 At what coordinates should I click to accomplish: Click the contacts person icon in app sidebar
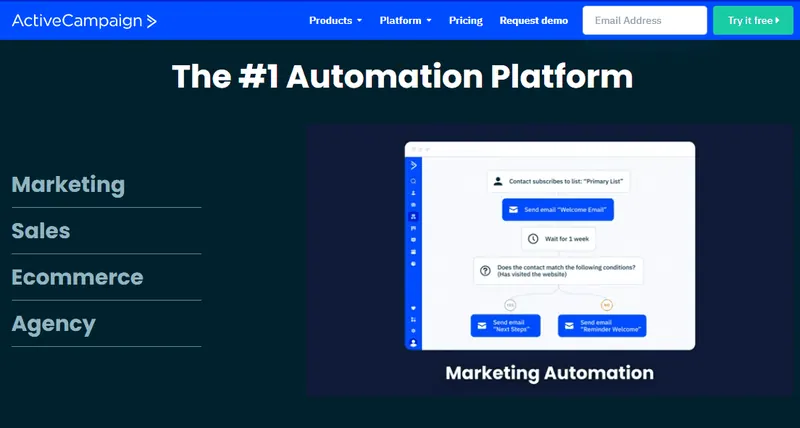413,193
